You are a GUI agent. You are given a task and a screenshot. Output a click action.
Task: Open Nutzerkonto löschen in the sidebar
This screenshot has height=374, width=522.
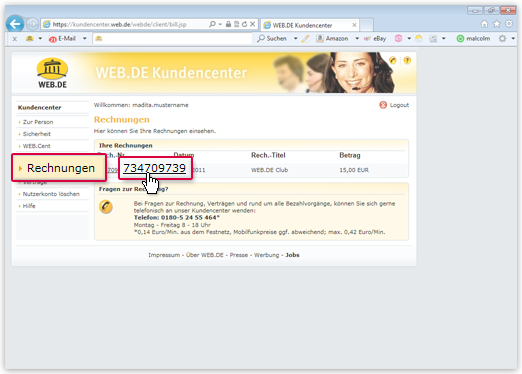[51, 194]
